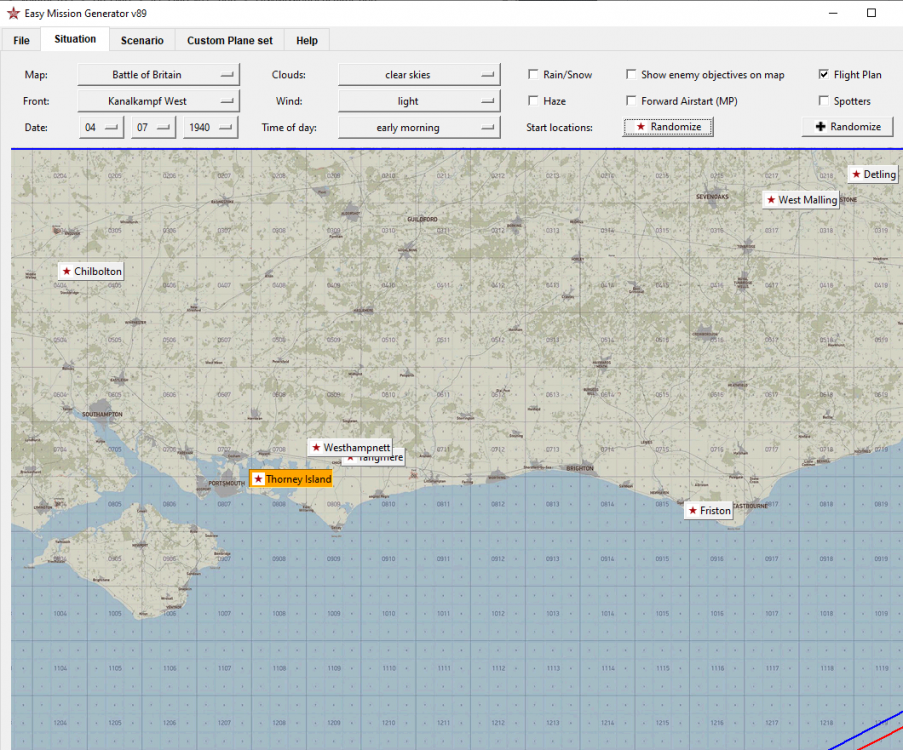The height and width of the screenshot is (750, 903).
Task: Click the app star icon in title bar
Action: click(x=13, y=13)
